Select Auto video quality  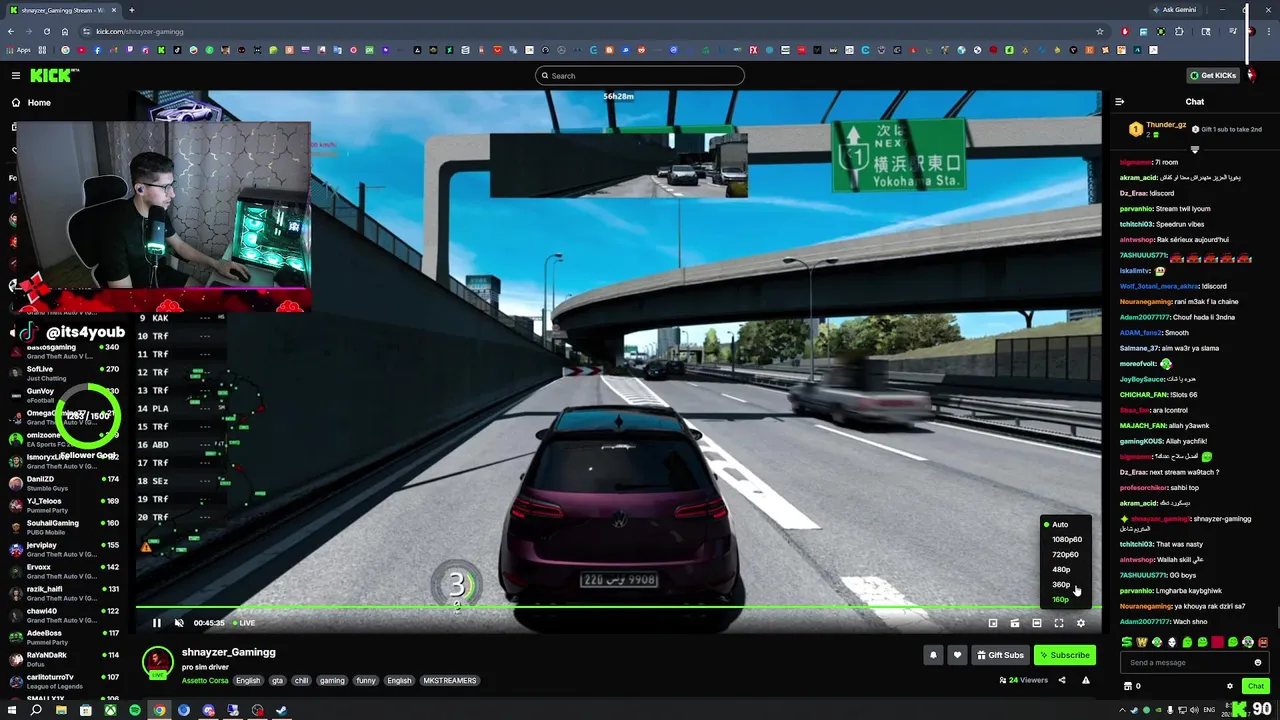coord(1060,524)
